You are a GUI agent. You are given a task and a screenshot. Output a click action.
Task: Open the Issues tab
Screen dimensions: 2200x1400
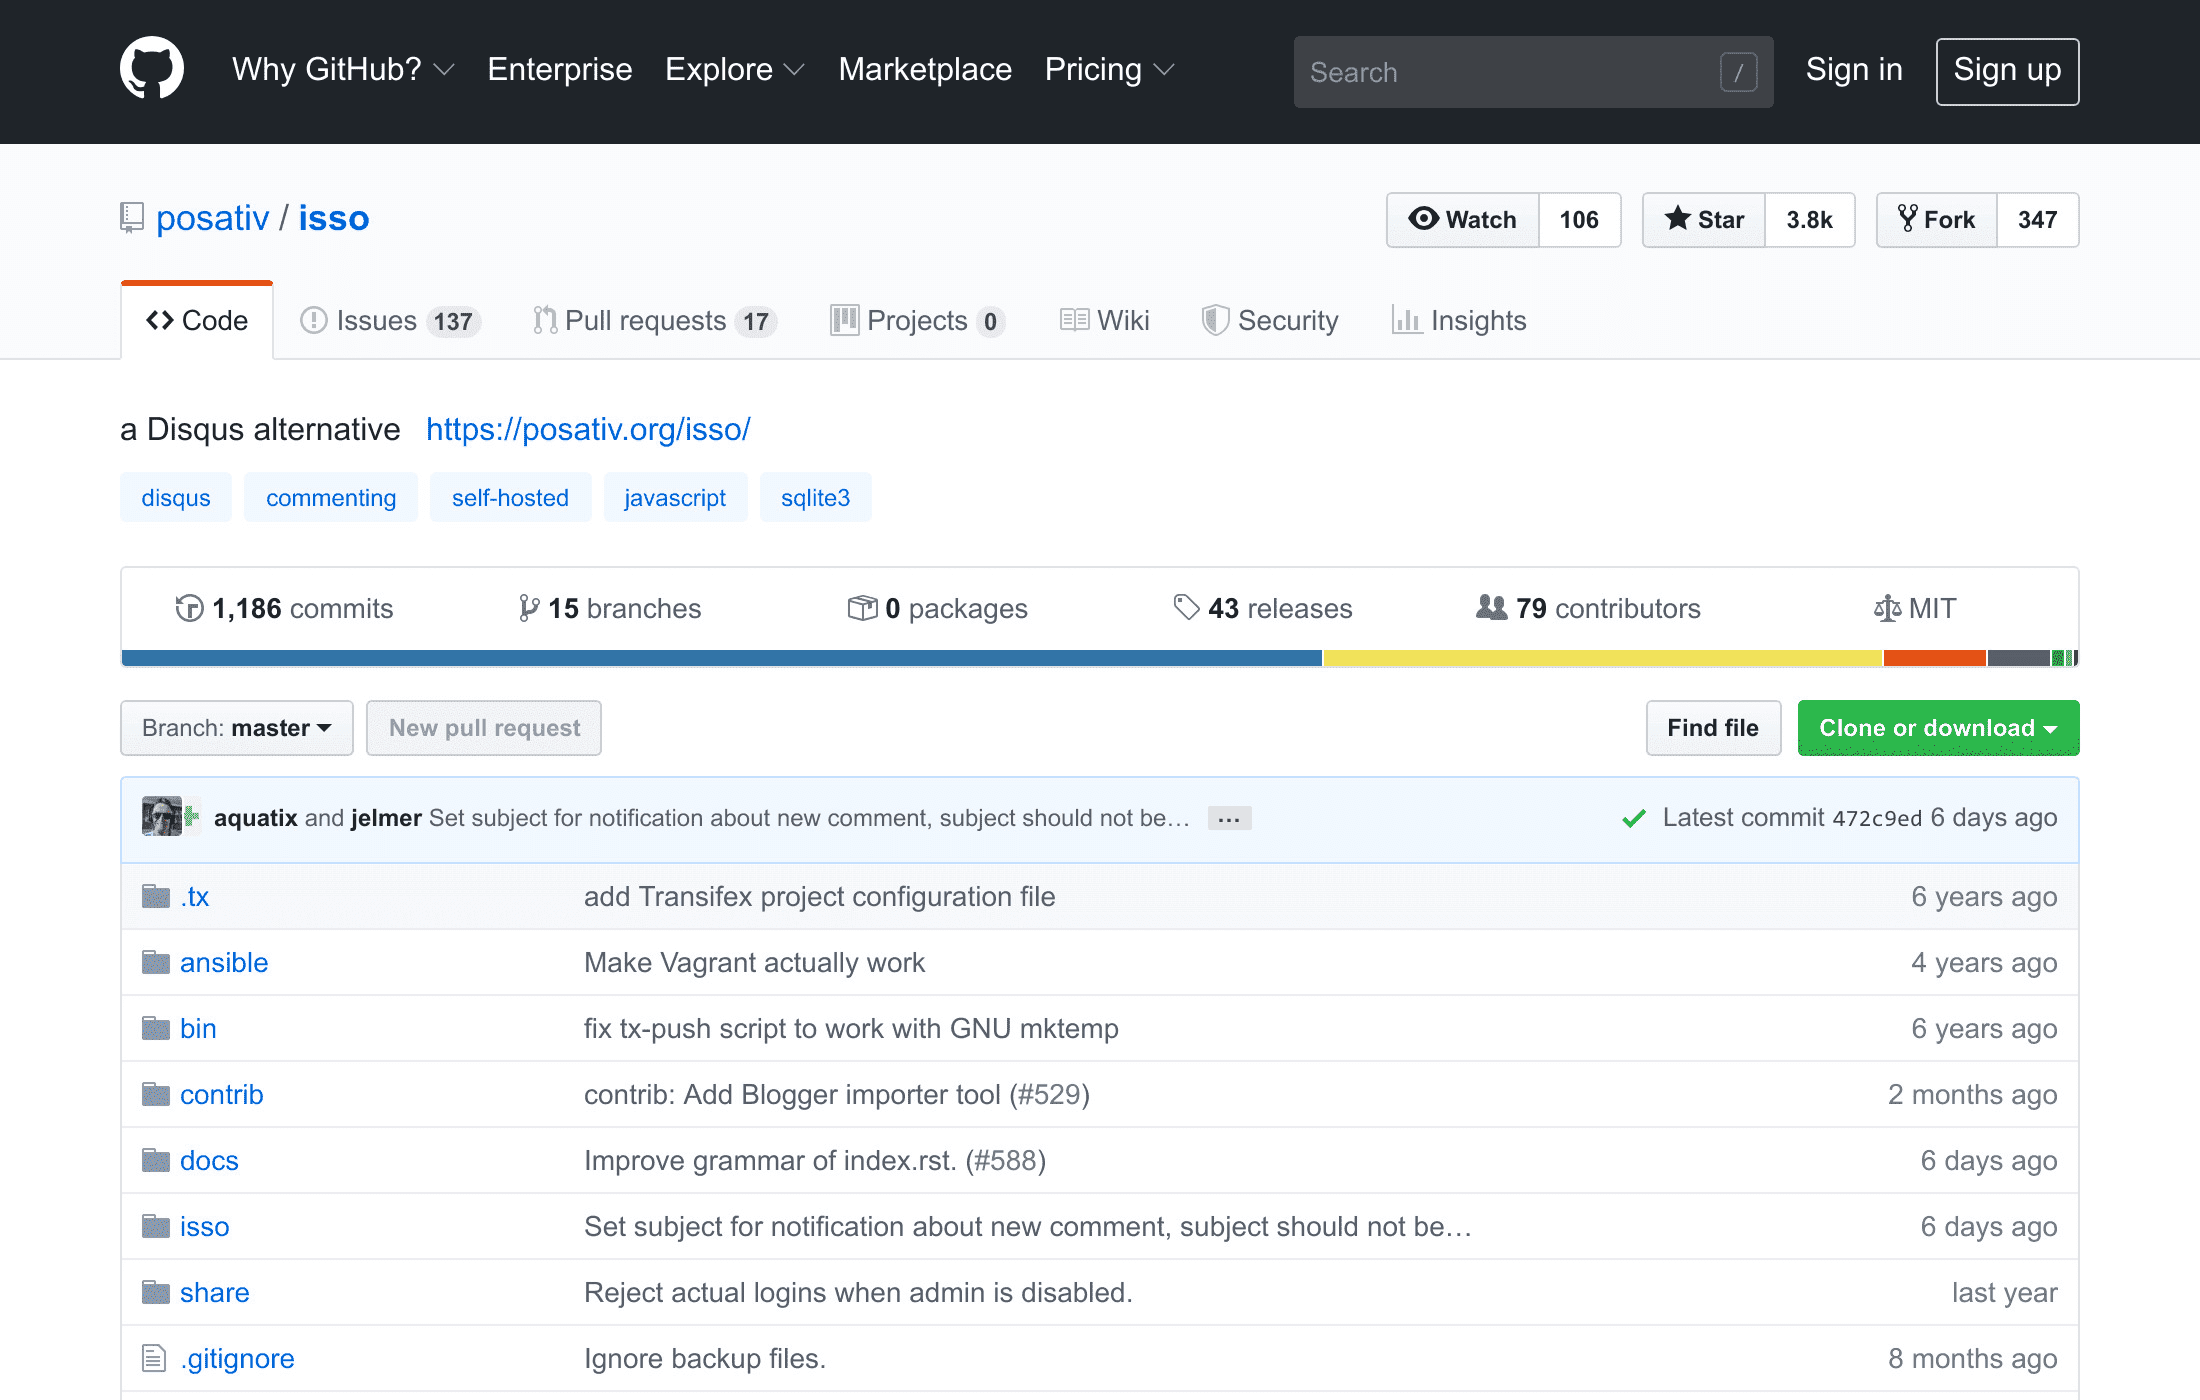pos(390,320)
